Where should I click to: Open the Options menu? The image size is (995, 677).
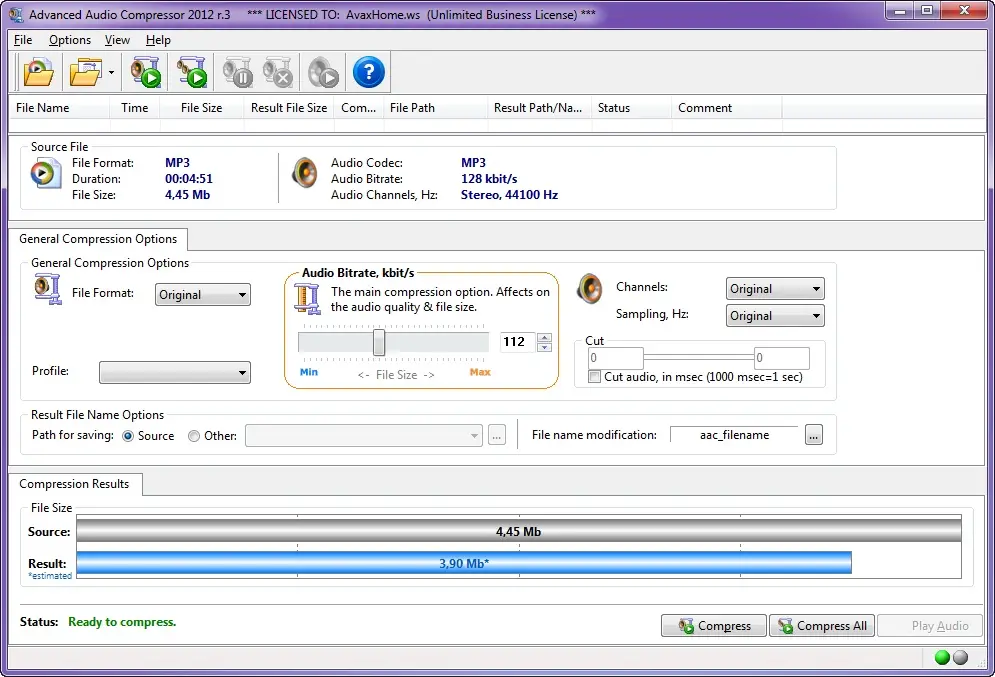pos(70,40)
